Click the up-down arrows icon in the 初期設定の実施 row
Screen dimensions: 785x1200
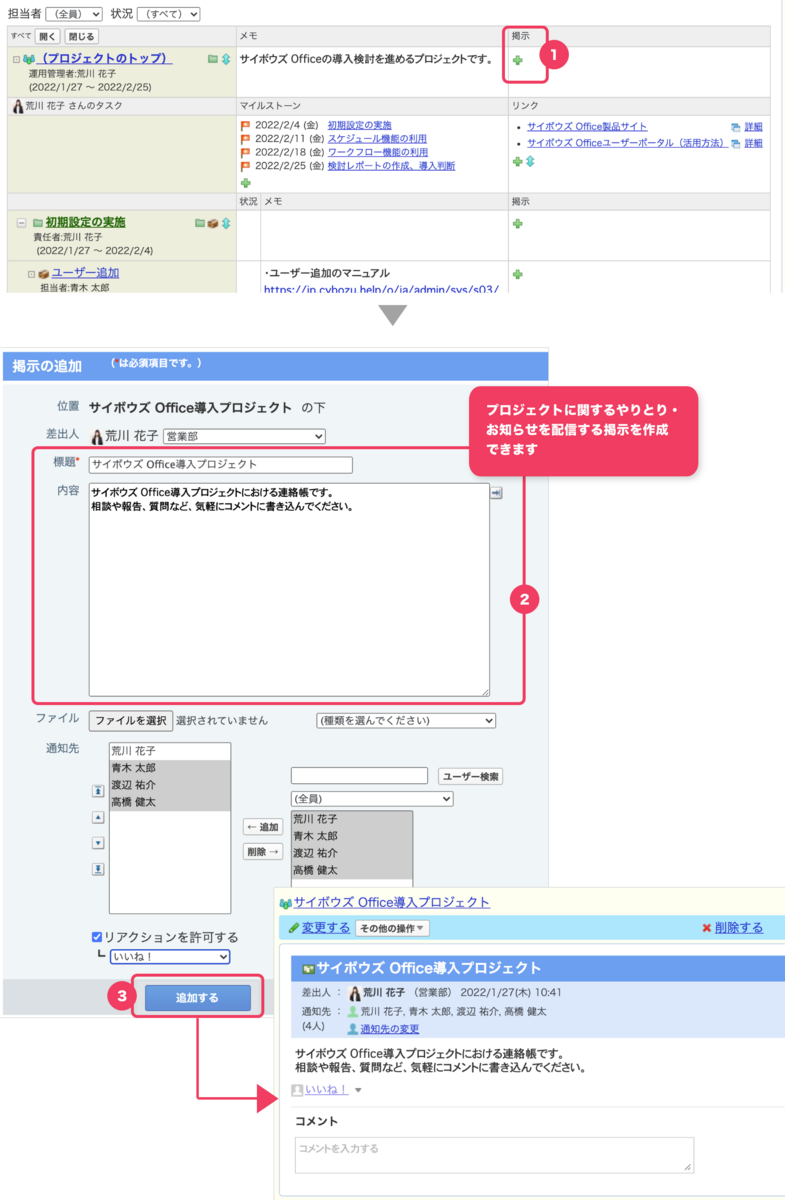point(225,223)
